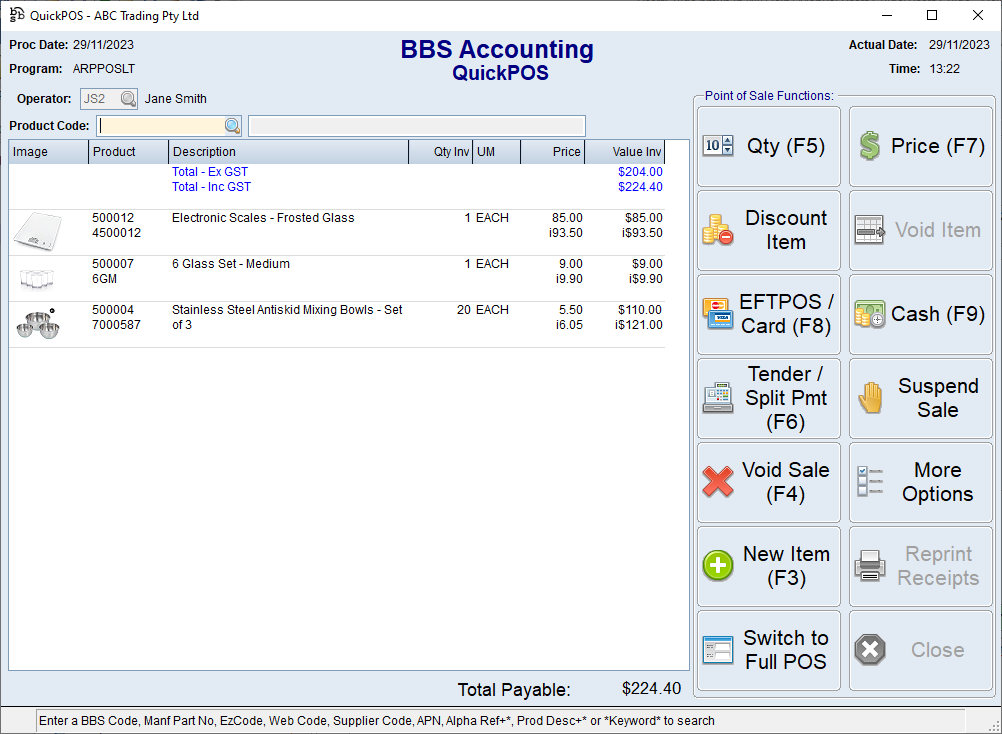Sort by the Description column header
Image resolution: width=1002 pixels, height=734 pixels.
(288, 152)
